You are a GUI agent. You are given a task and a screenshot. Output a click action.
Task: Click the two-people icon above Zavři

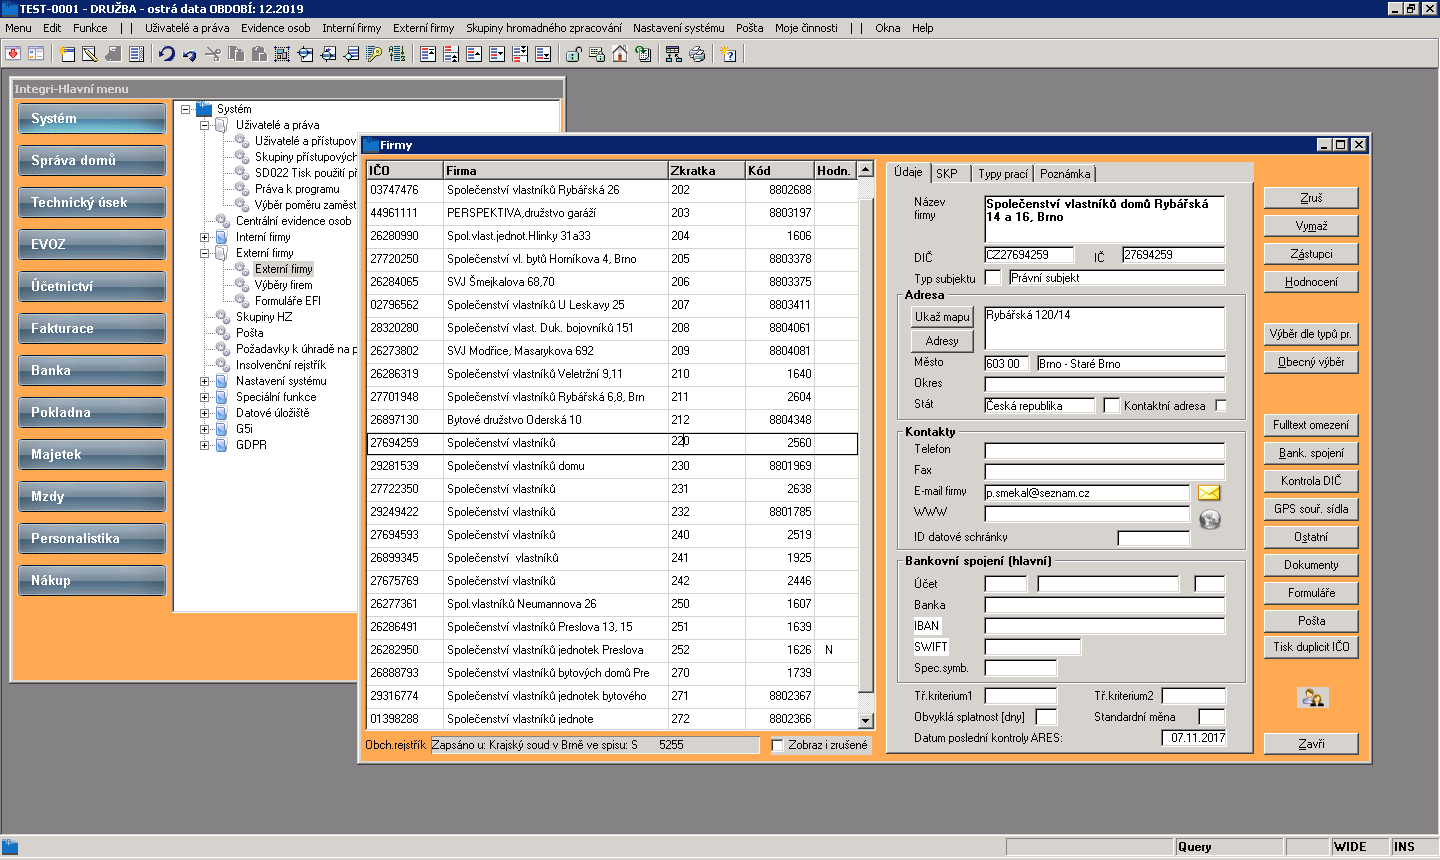tap(1311, 697)
